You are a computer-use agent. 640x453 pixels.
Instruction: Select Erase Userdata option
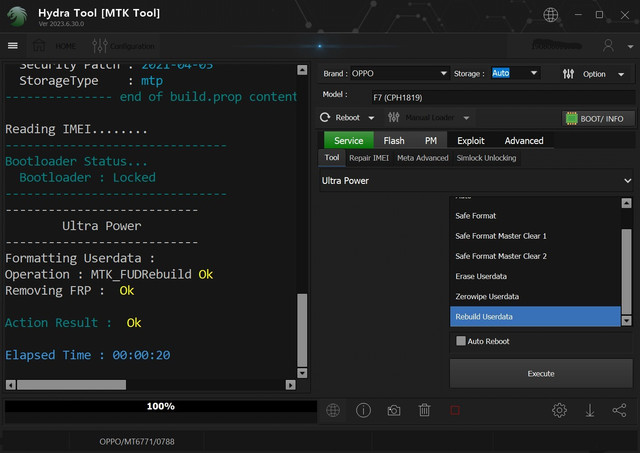[x=535, y=276]
